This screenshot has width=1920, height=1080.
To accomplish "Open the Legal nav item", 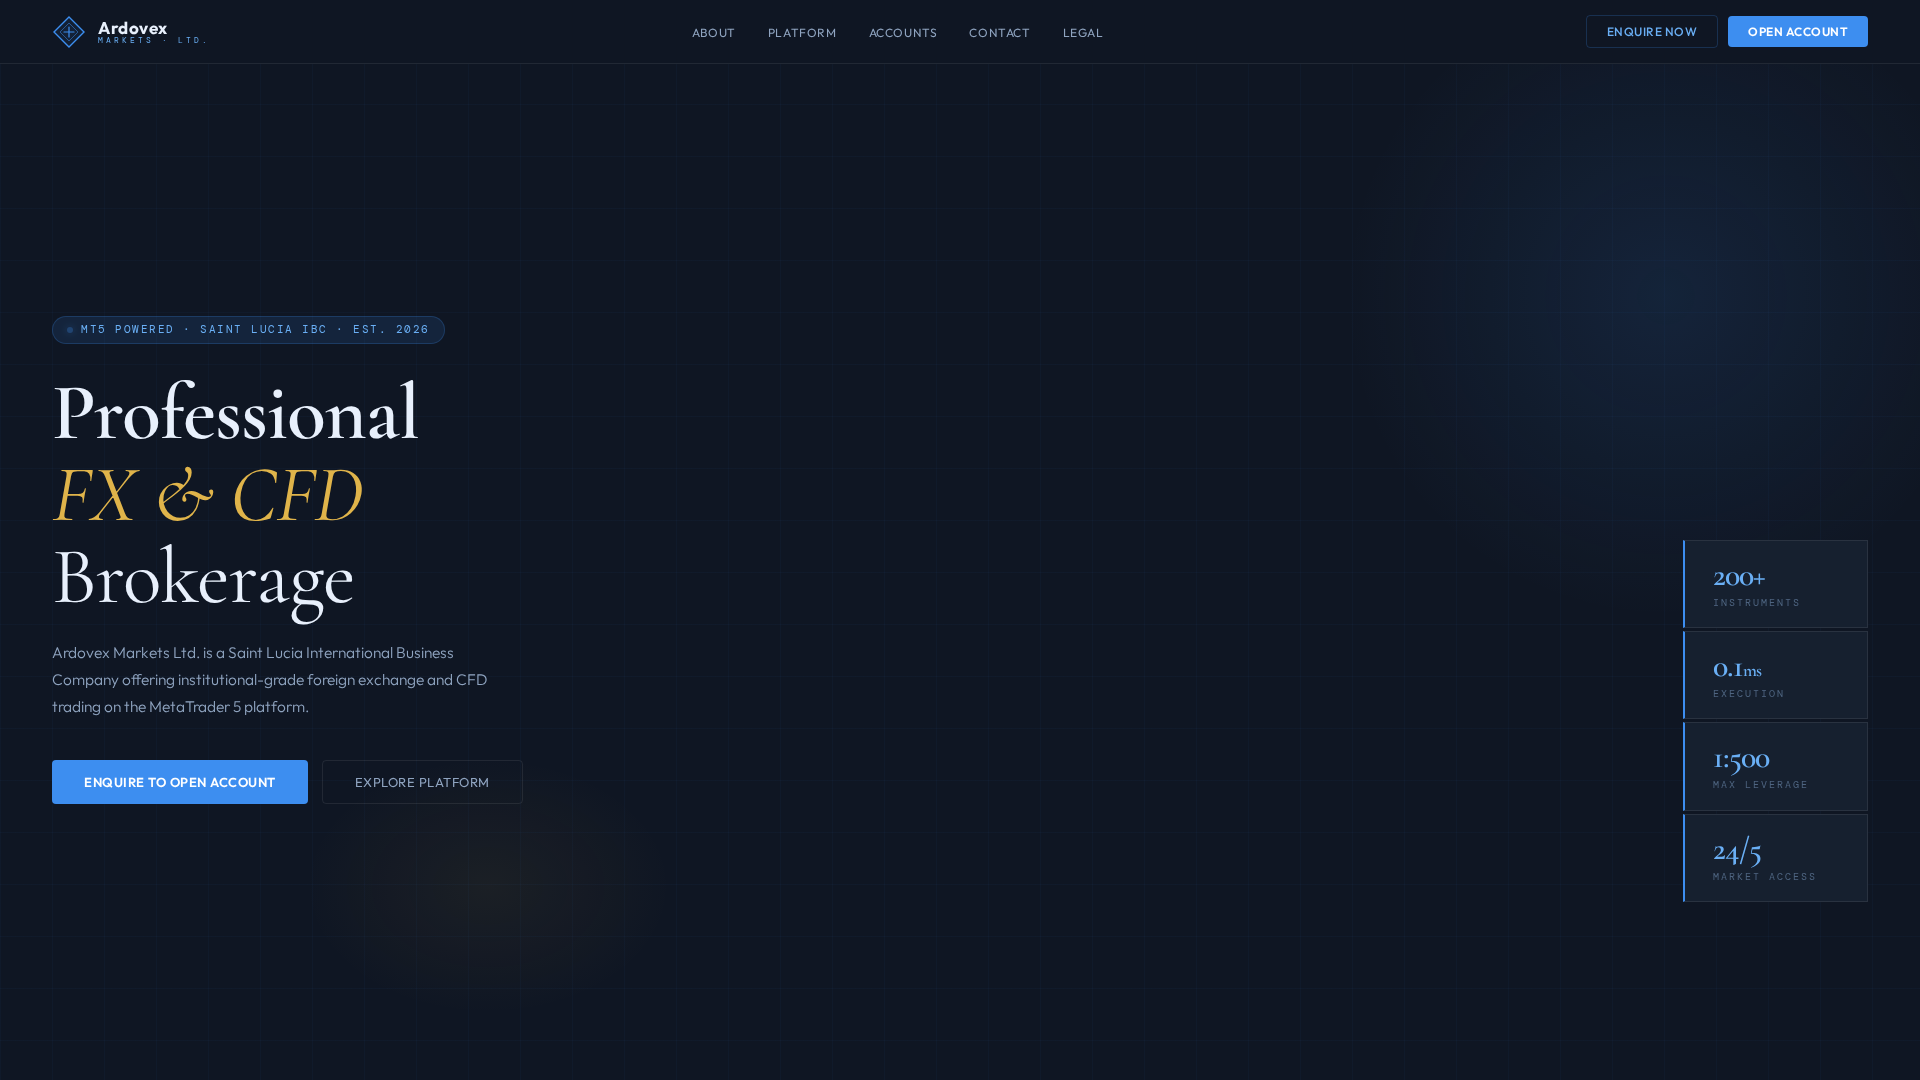I will click(x=1083, y=33).
